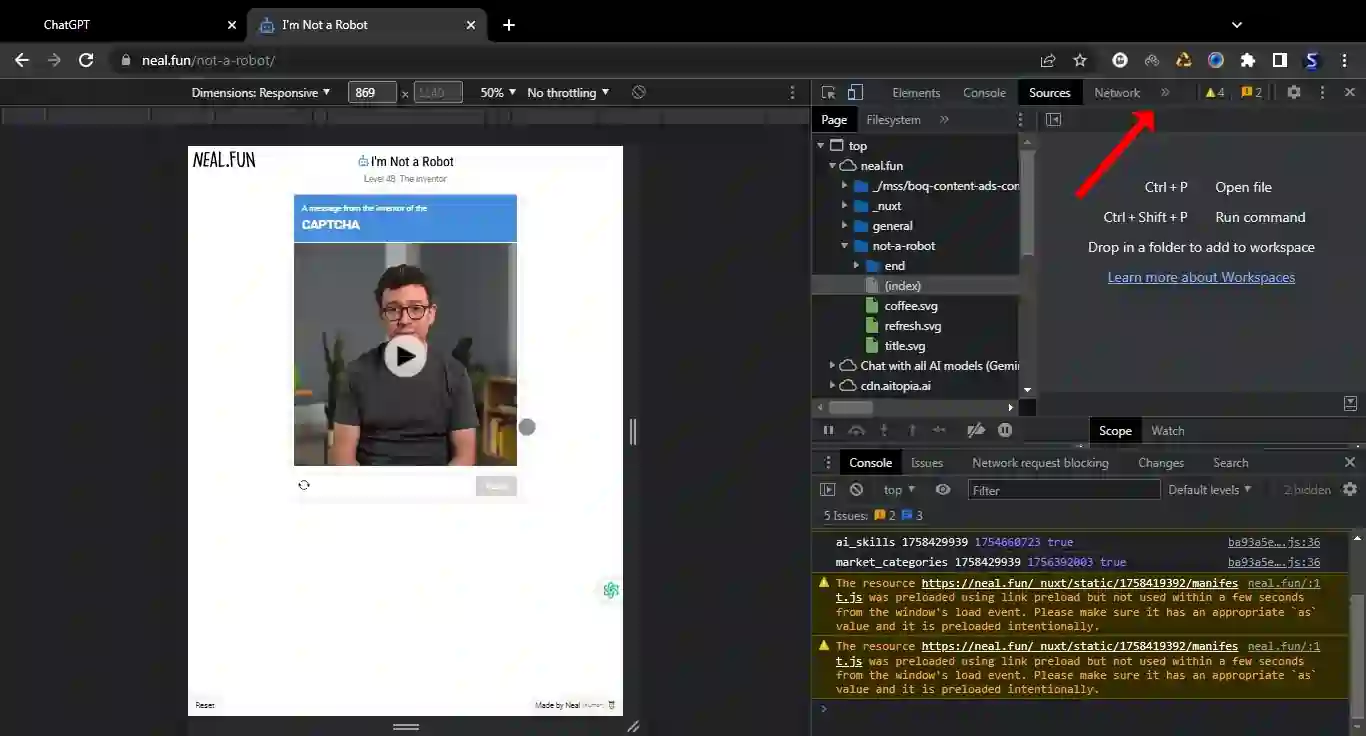Click the step into next function call icon

(x=883, y=430)
